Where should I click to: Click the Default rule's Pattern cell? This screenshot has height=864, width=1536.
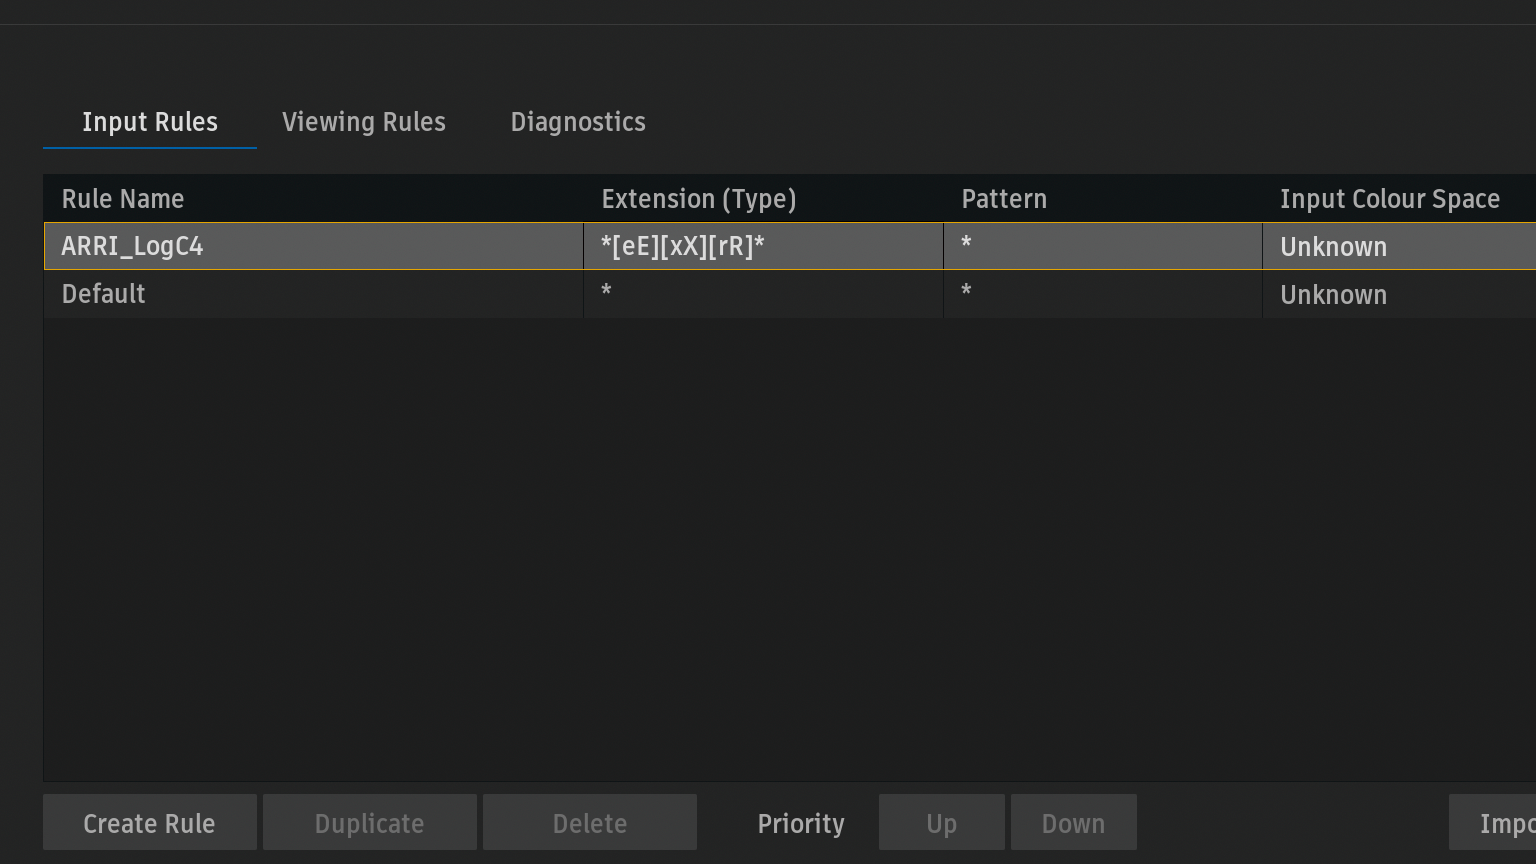[x=1102, y=294]
